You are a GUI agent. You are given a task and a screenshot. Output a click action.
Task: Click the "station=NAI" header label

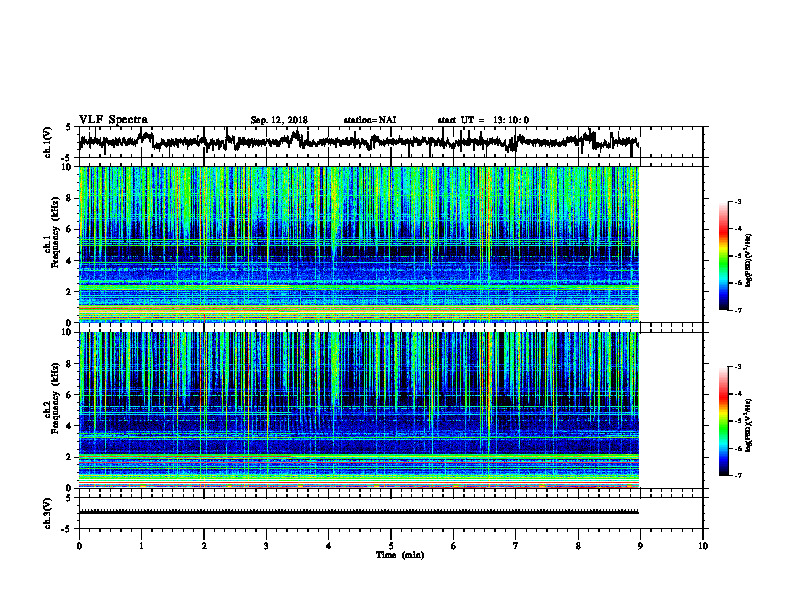point(370,120)
